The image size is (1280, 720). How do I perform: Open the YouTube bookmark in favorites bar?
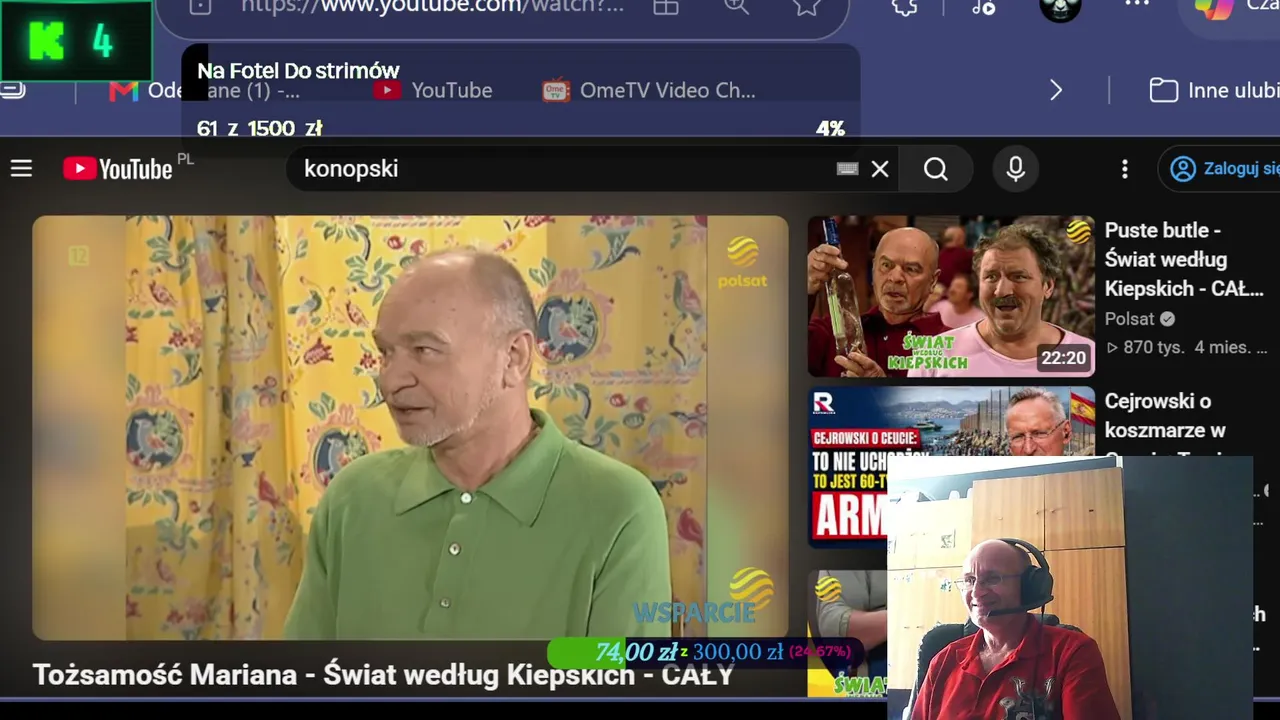coord(433,90)
